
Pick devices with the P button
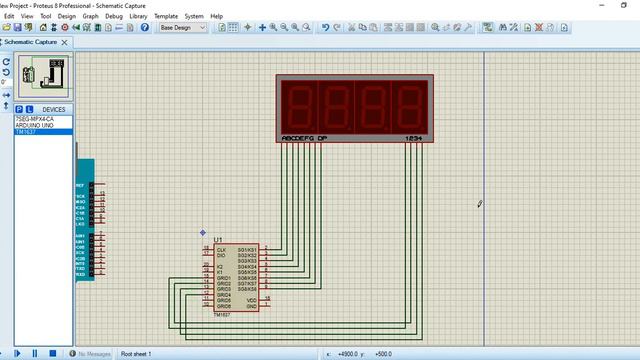pyautogui.click(x=19, y=109)
